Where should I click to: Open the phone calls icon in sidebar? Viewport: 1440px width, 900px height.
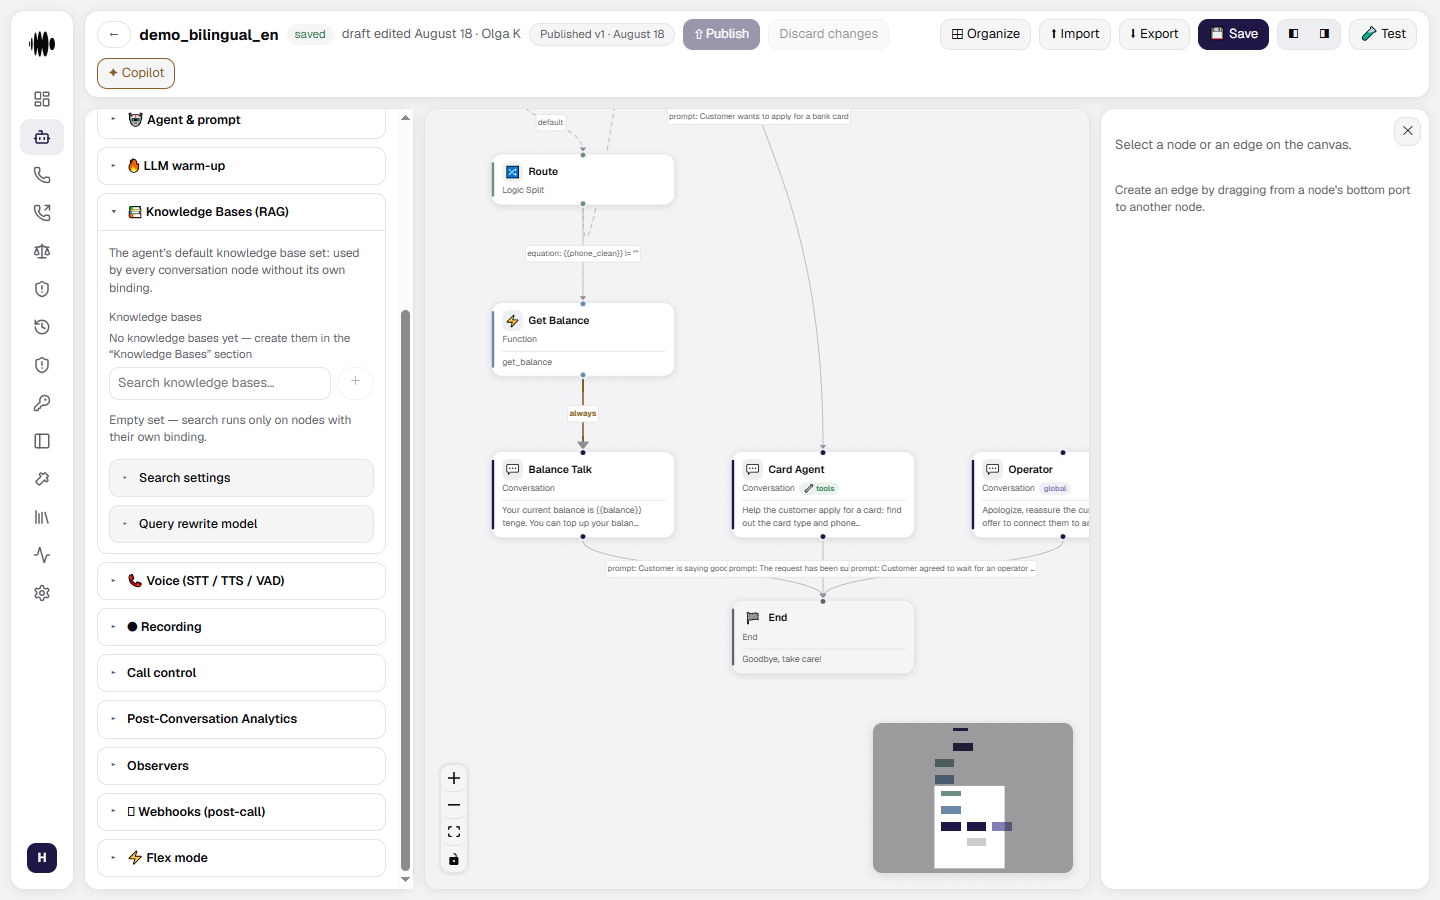coord(42,175)
